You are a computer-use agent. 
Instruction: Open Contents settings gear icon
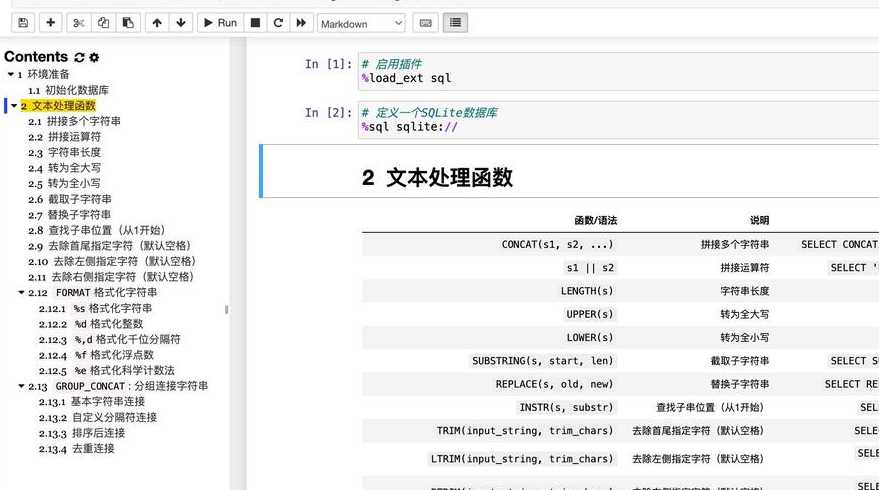94,57
